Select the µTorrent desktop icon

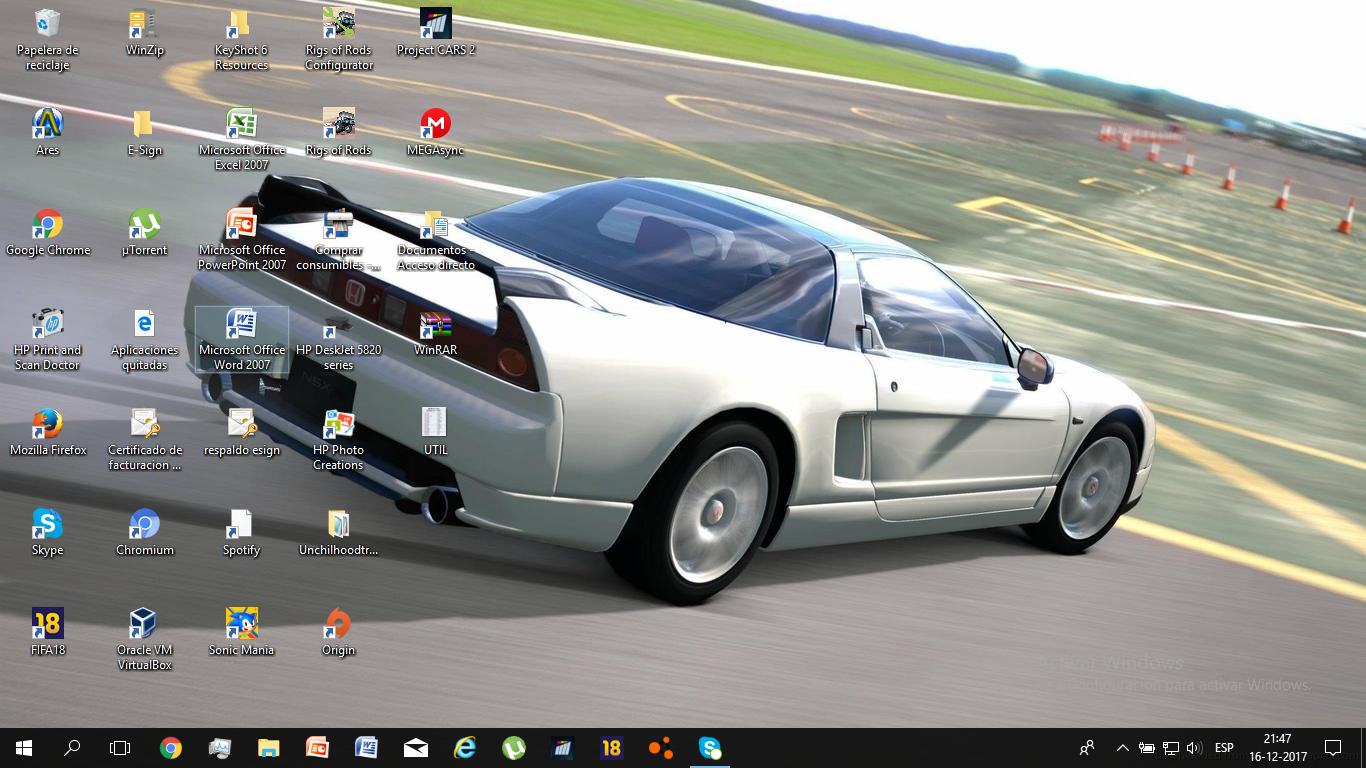pos(145,231)
